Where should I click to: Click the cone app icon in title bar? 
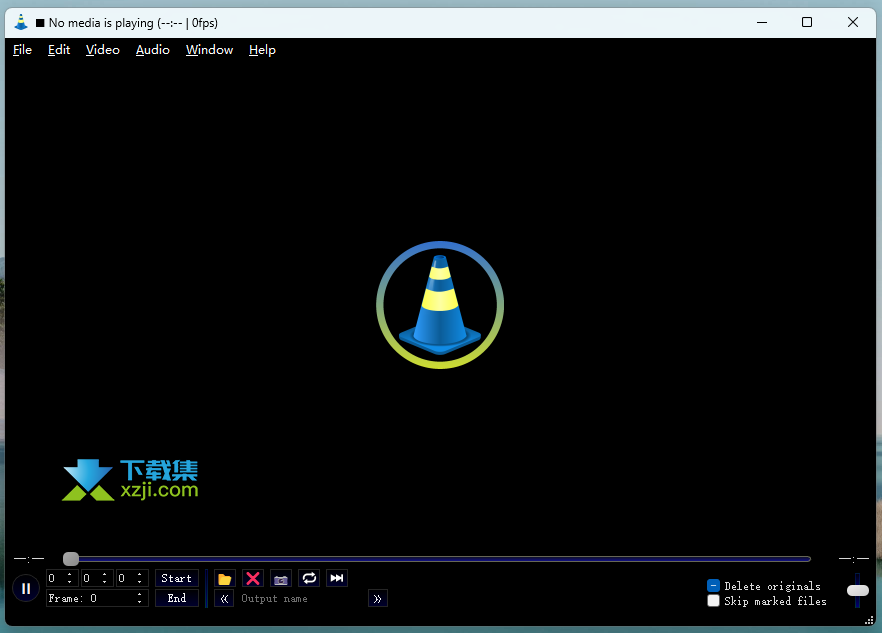pyautogui.click(x=21, y=23)
